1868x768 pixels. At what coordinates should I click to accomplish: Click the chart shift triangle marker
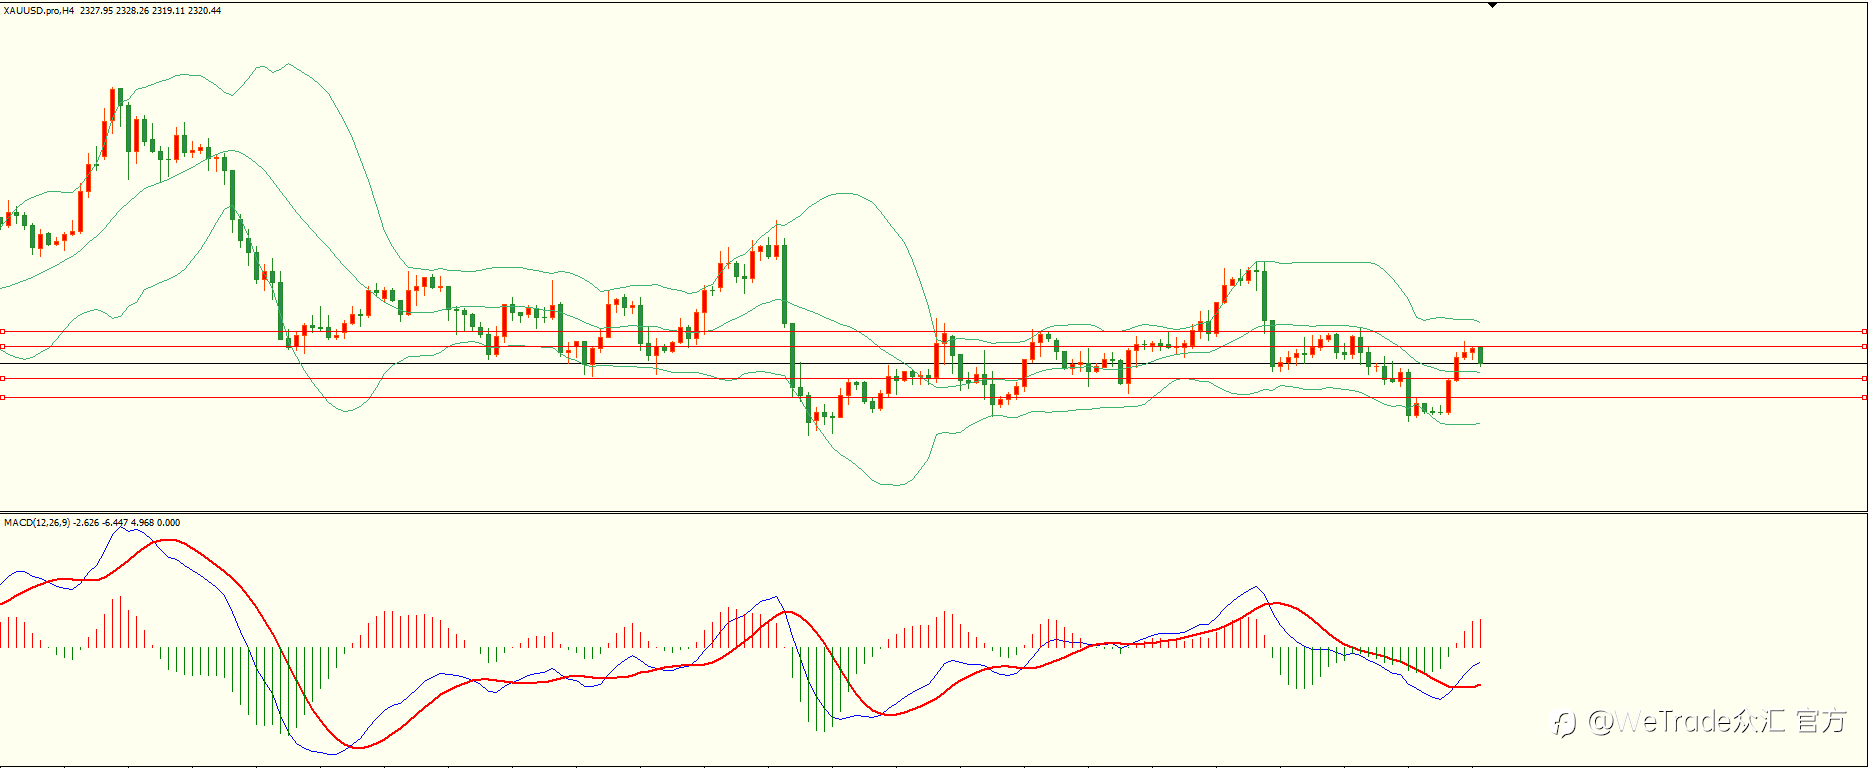click(1492, 5)
